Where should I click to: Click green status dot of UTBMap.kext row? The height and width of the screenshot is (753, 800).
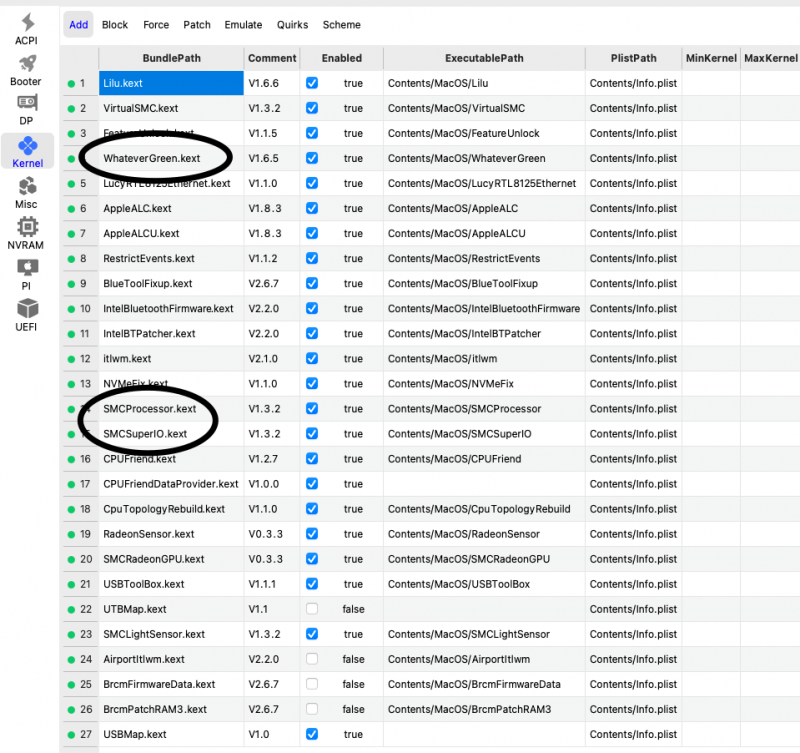[71, 610]
